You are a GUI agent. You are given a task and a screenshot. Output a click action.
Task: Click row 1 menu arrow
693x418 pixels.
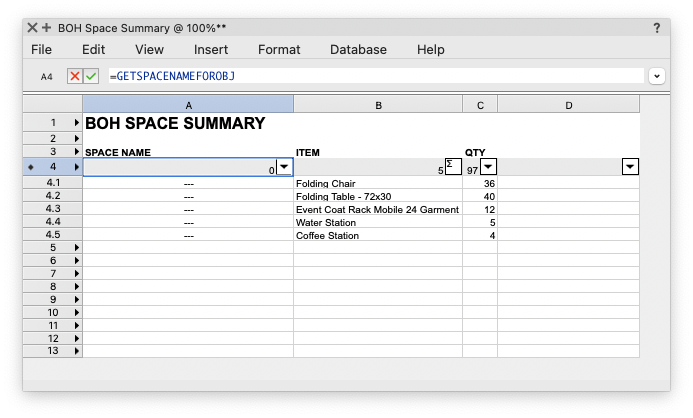pyautogui.click(x=77, y=124)
